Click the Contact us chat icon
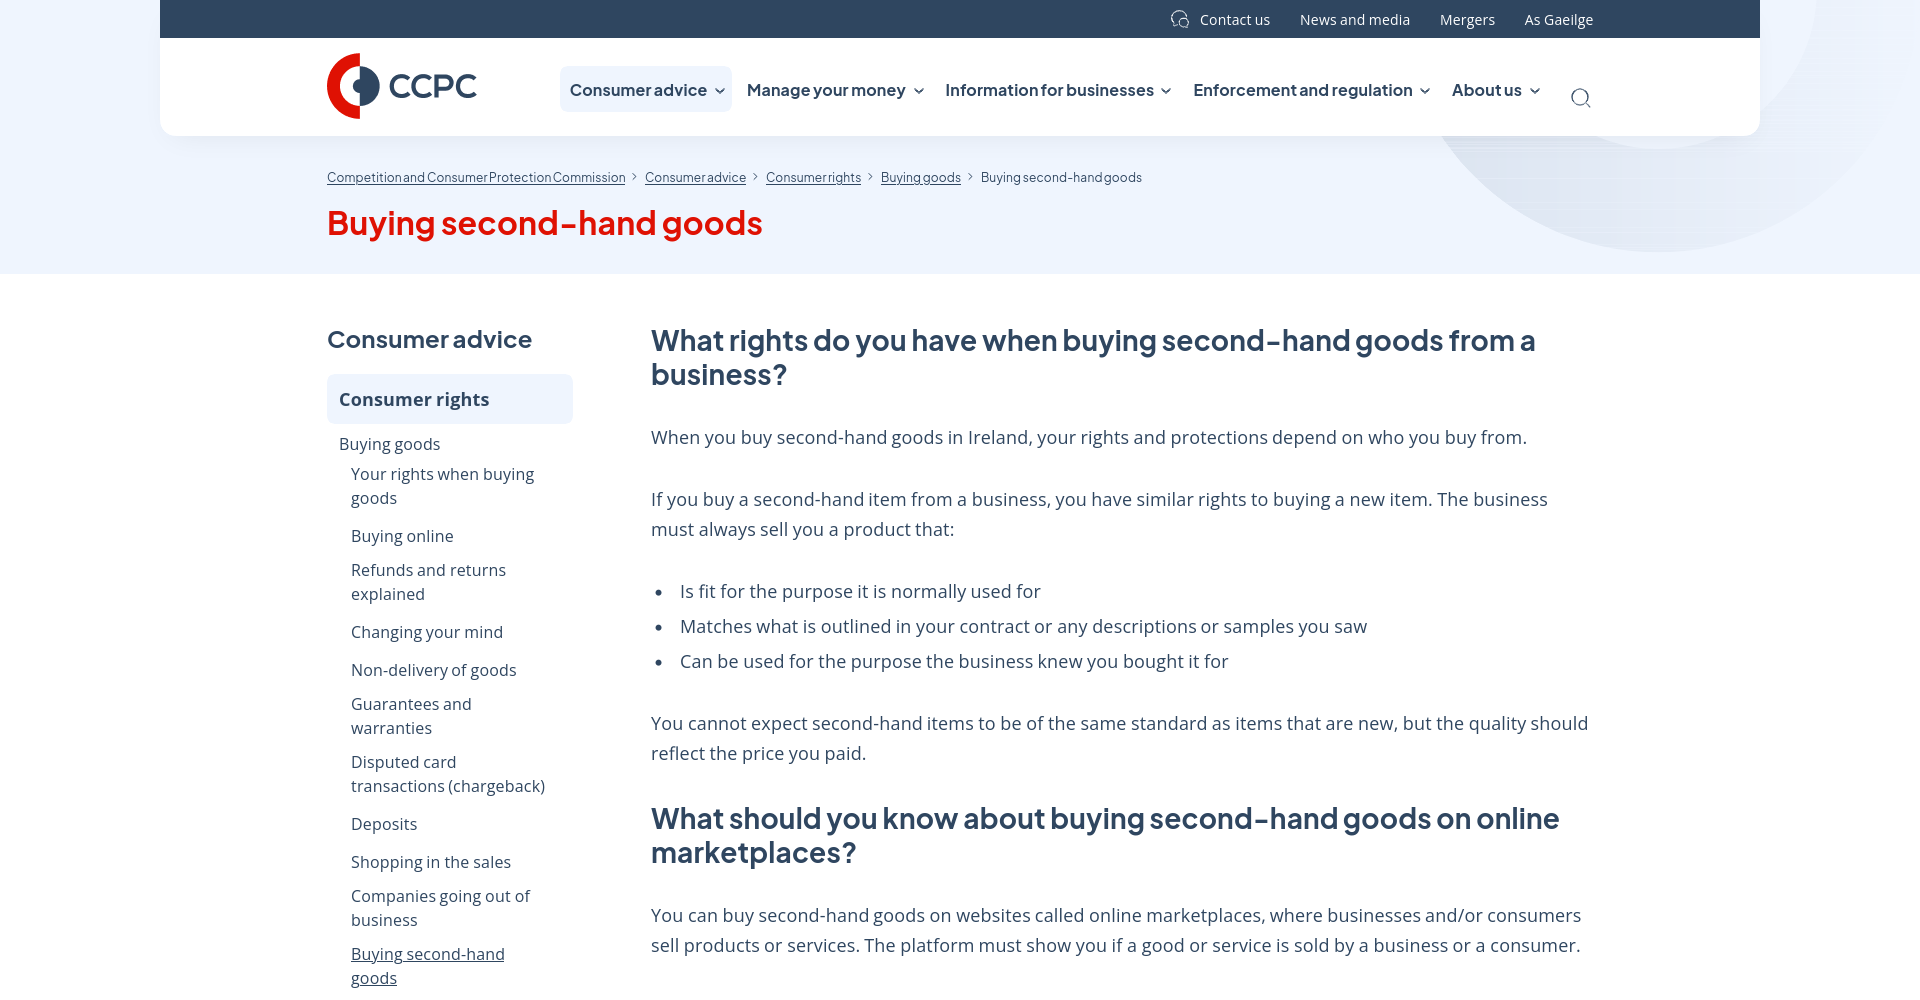 click(1180, 19)
